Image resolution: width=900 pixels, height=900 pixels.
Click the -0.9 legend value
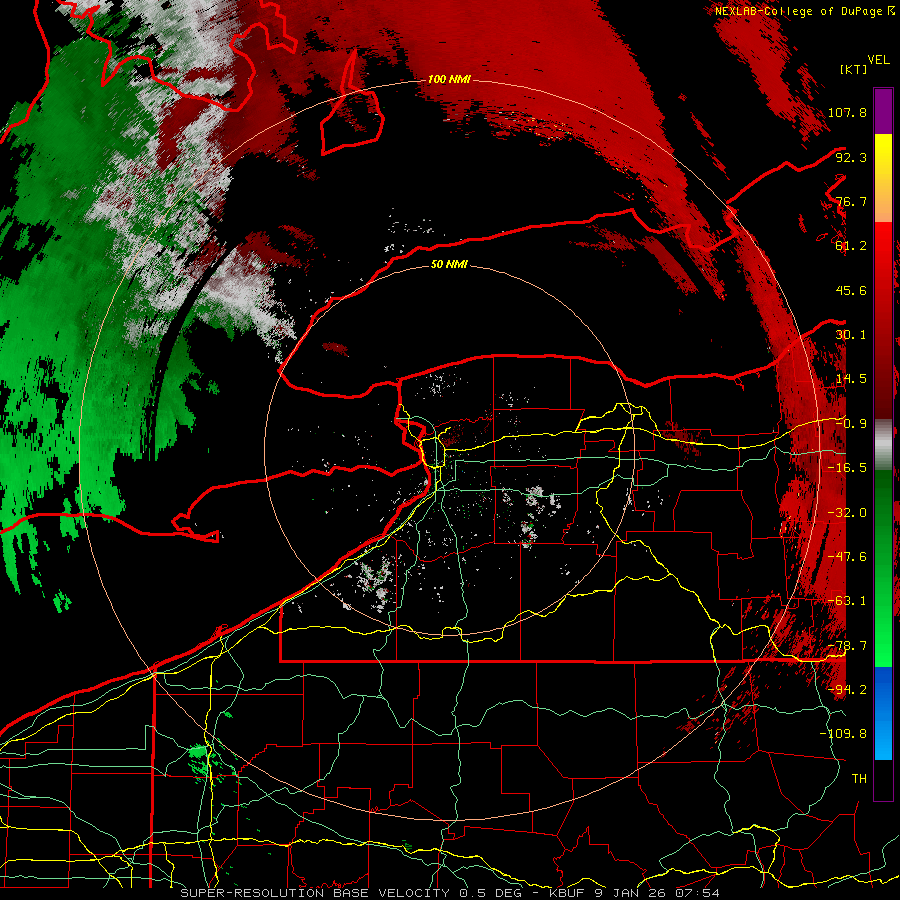pos(851,424)
